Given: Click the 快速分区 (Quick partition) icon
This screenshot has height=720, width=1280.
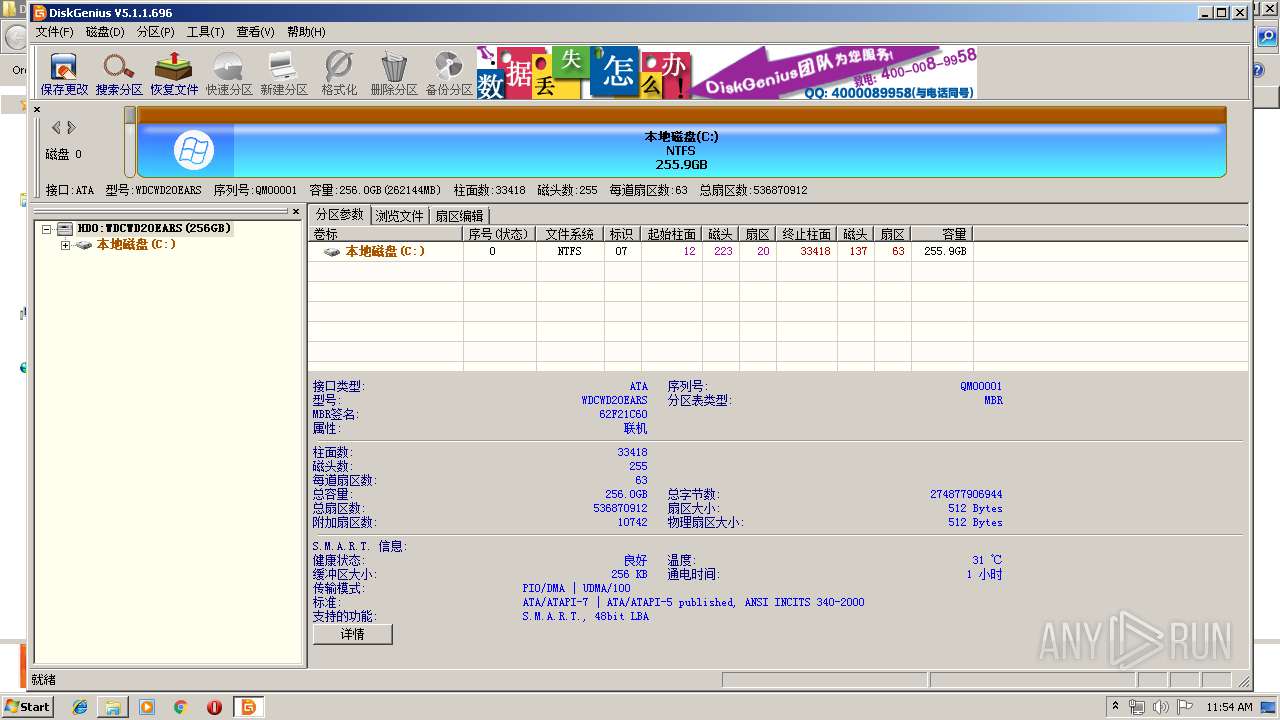Looking at the screenshot, I should 229,73.
